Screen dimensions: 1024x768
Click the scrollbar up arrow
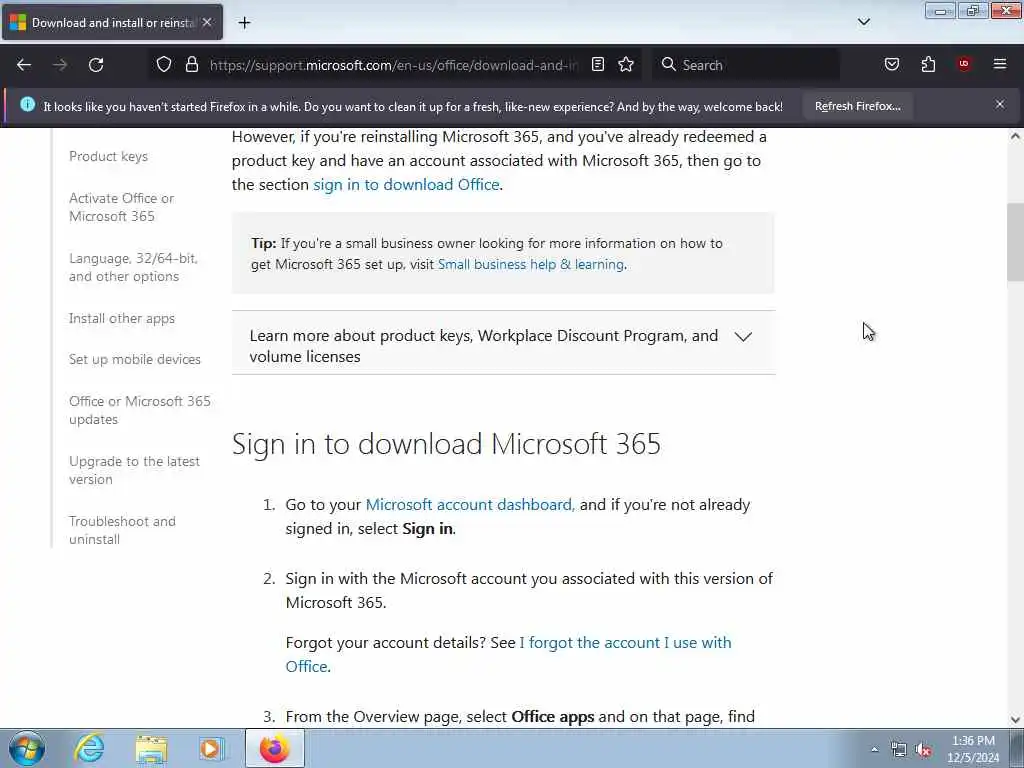click(1015, 136)
